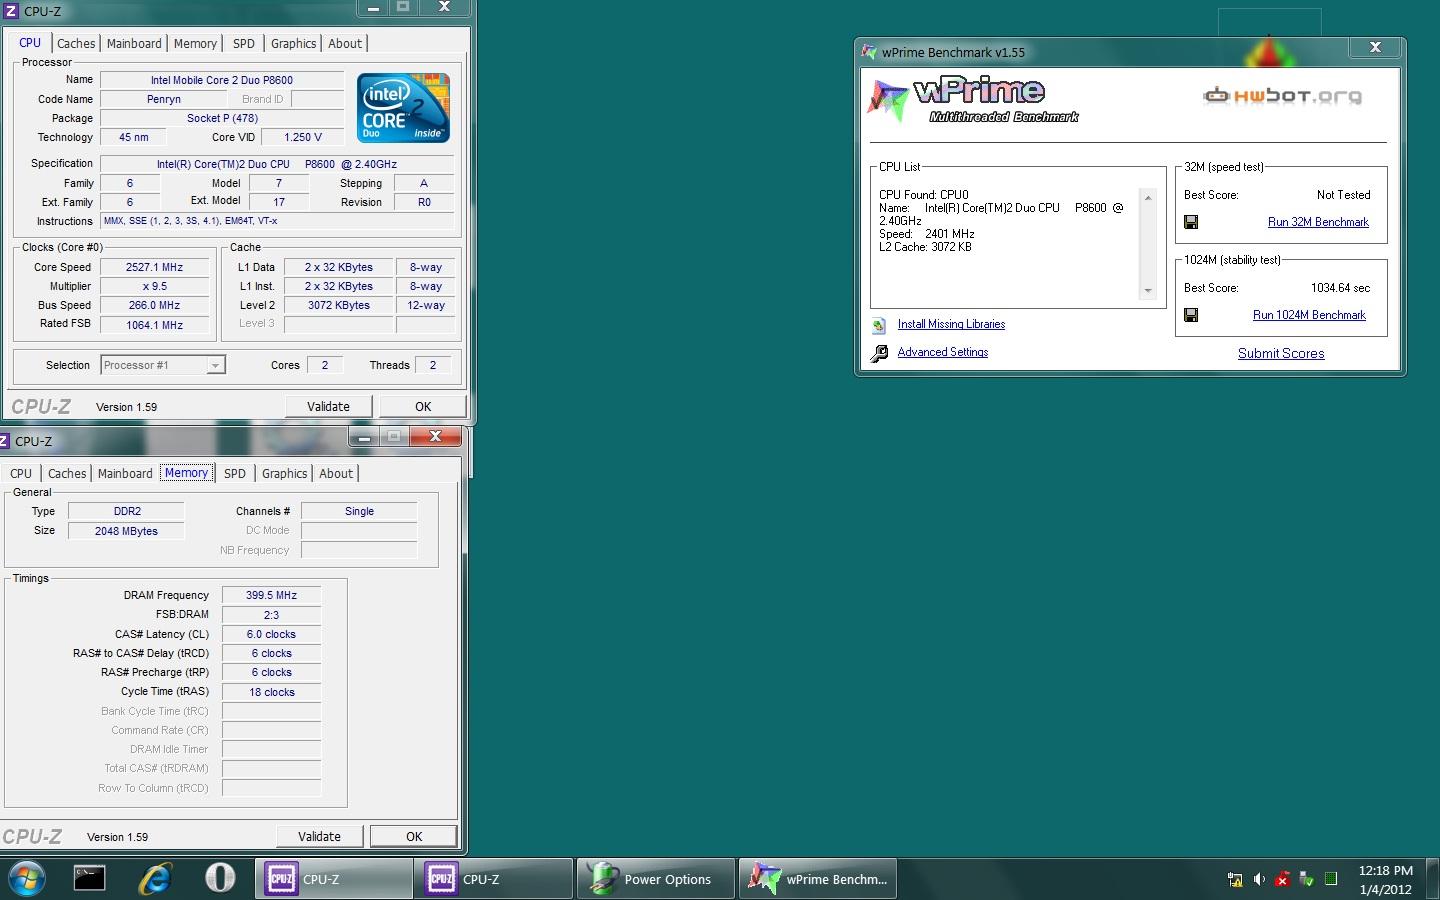Click the taskbar clock showing 12:18 PM
This screenshot has height=900, width=1440.
pyautogui.click(x=1385, y=870)
